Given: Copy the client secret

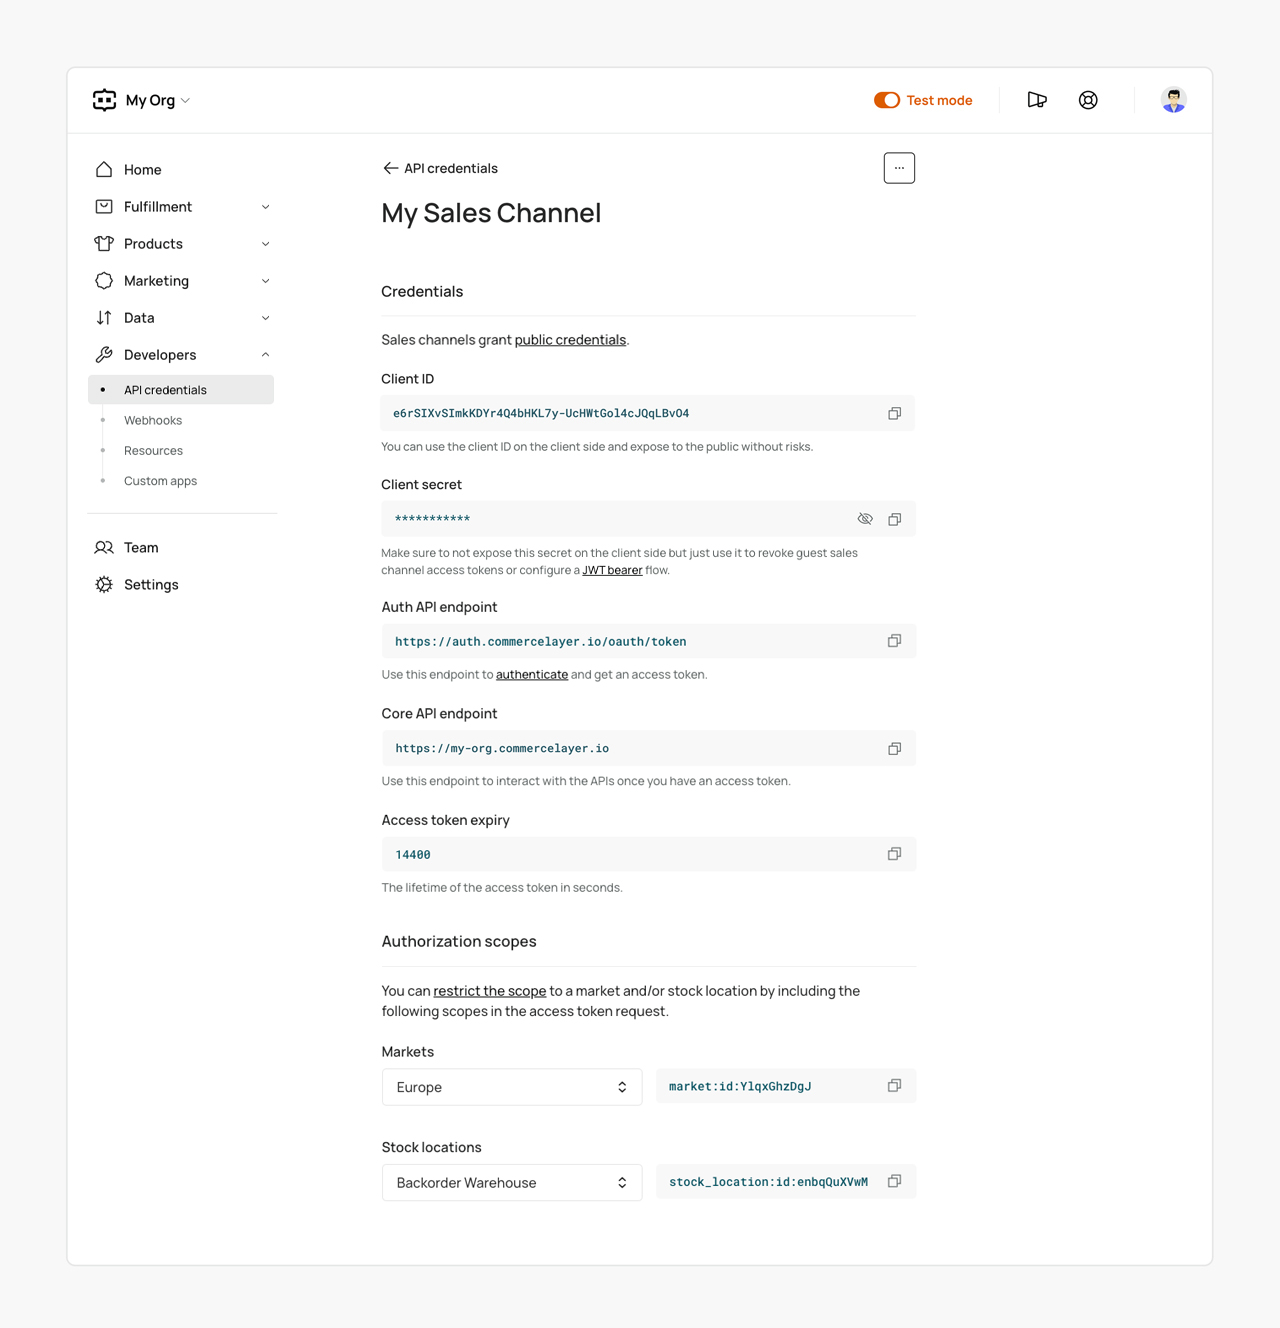Looking at the screenshot, I should (894, 519).
